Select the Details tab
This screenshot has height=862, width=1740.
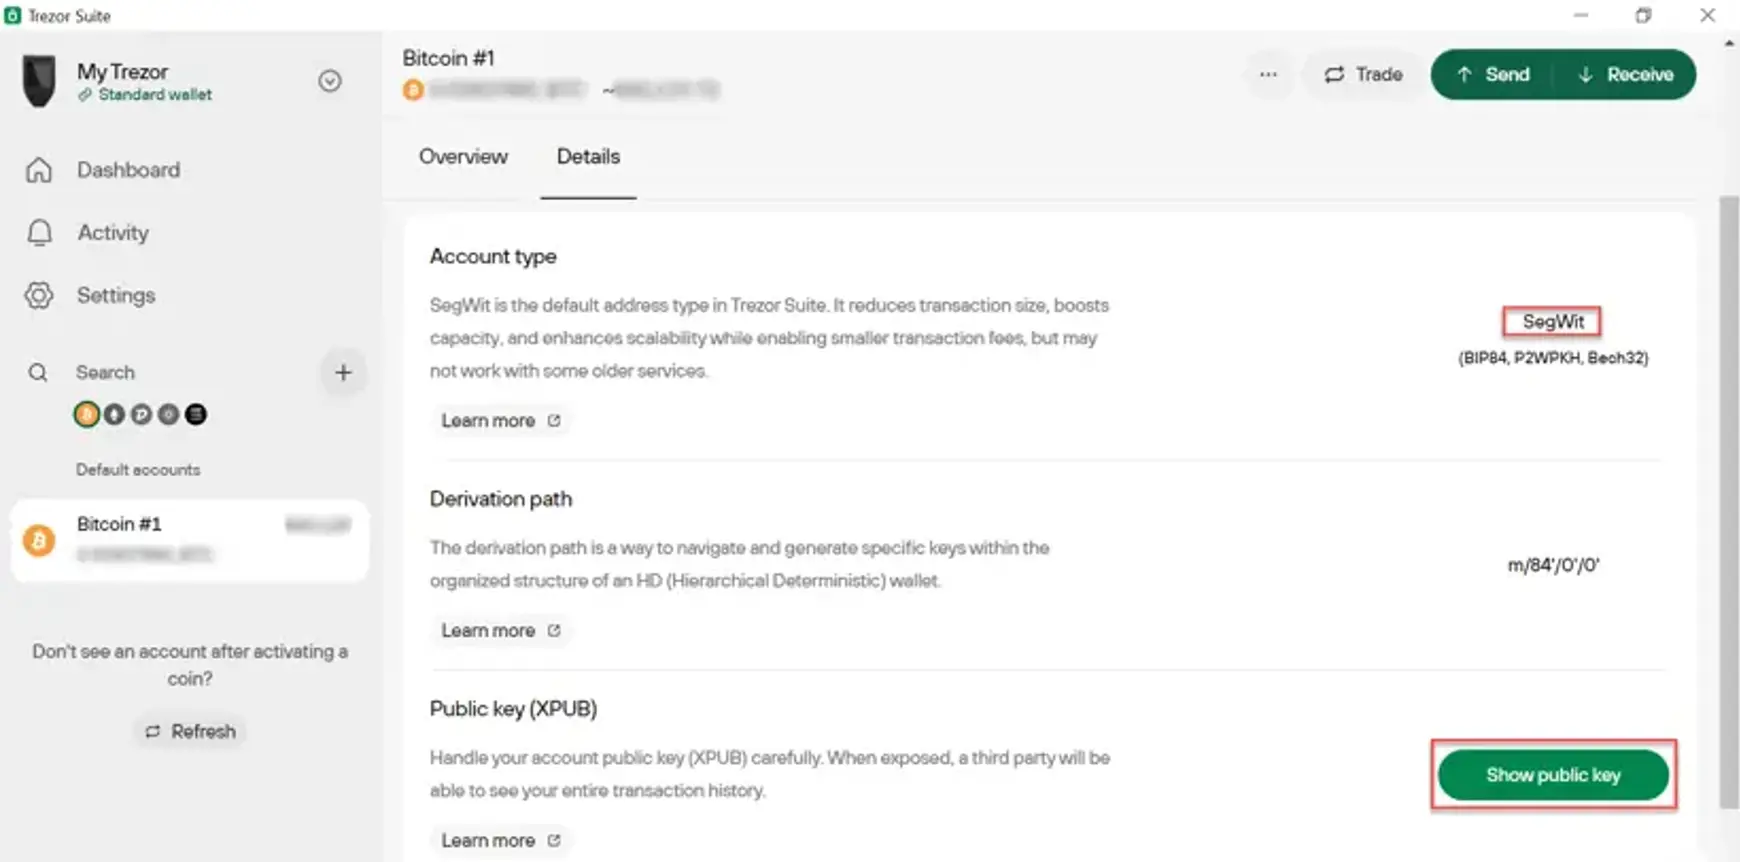[588, 157]
